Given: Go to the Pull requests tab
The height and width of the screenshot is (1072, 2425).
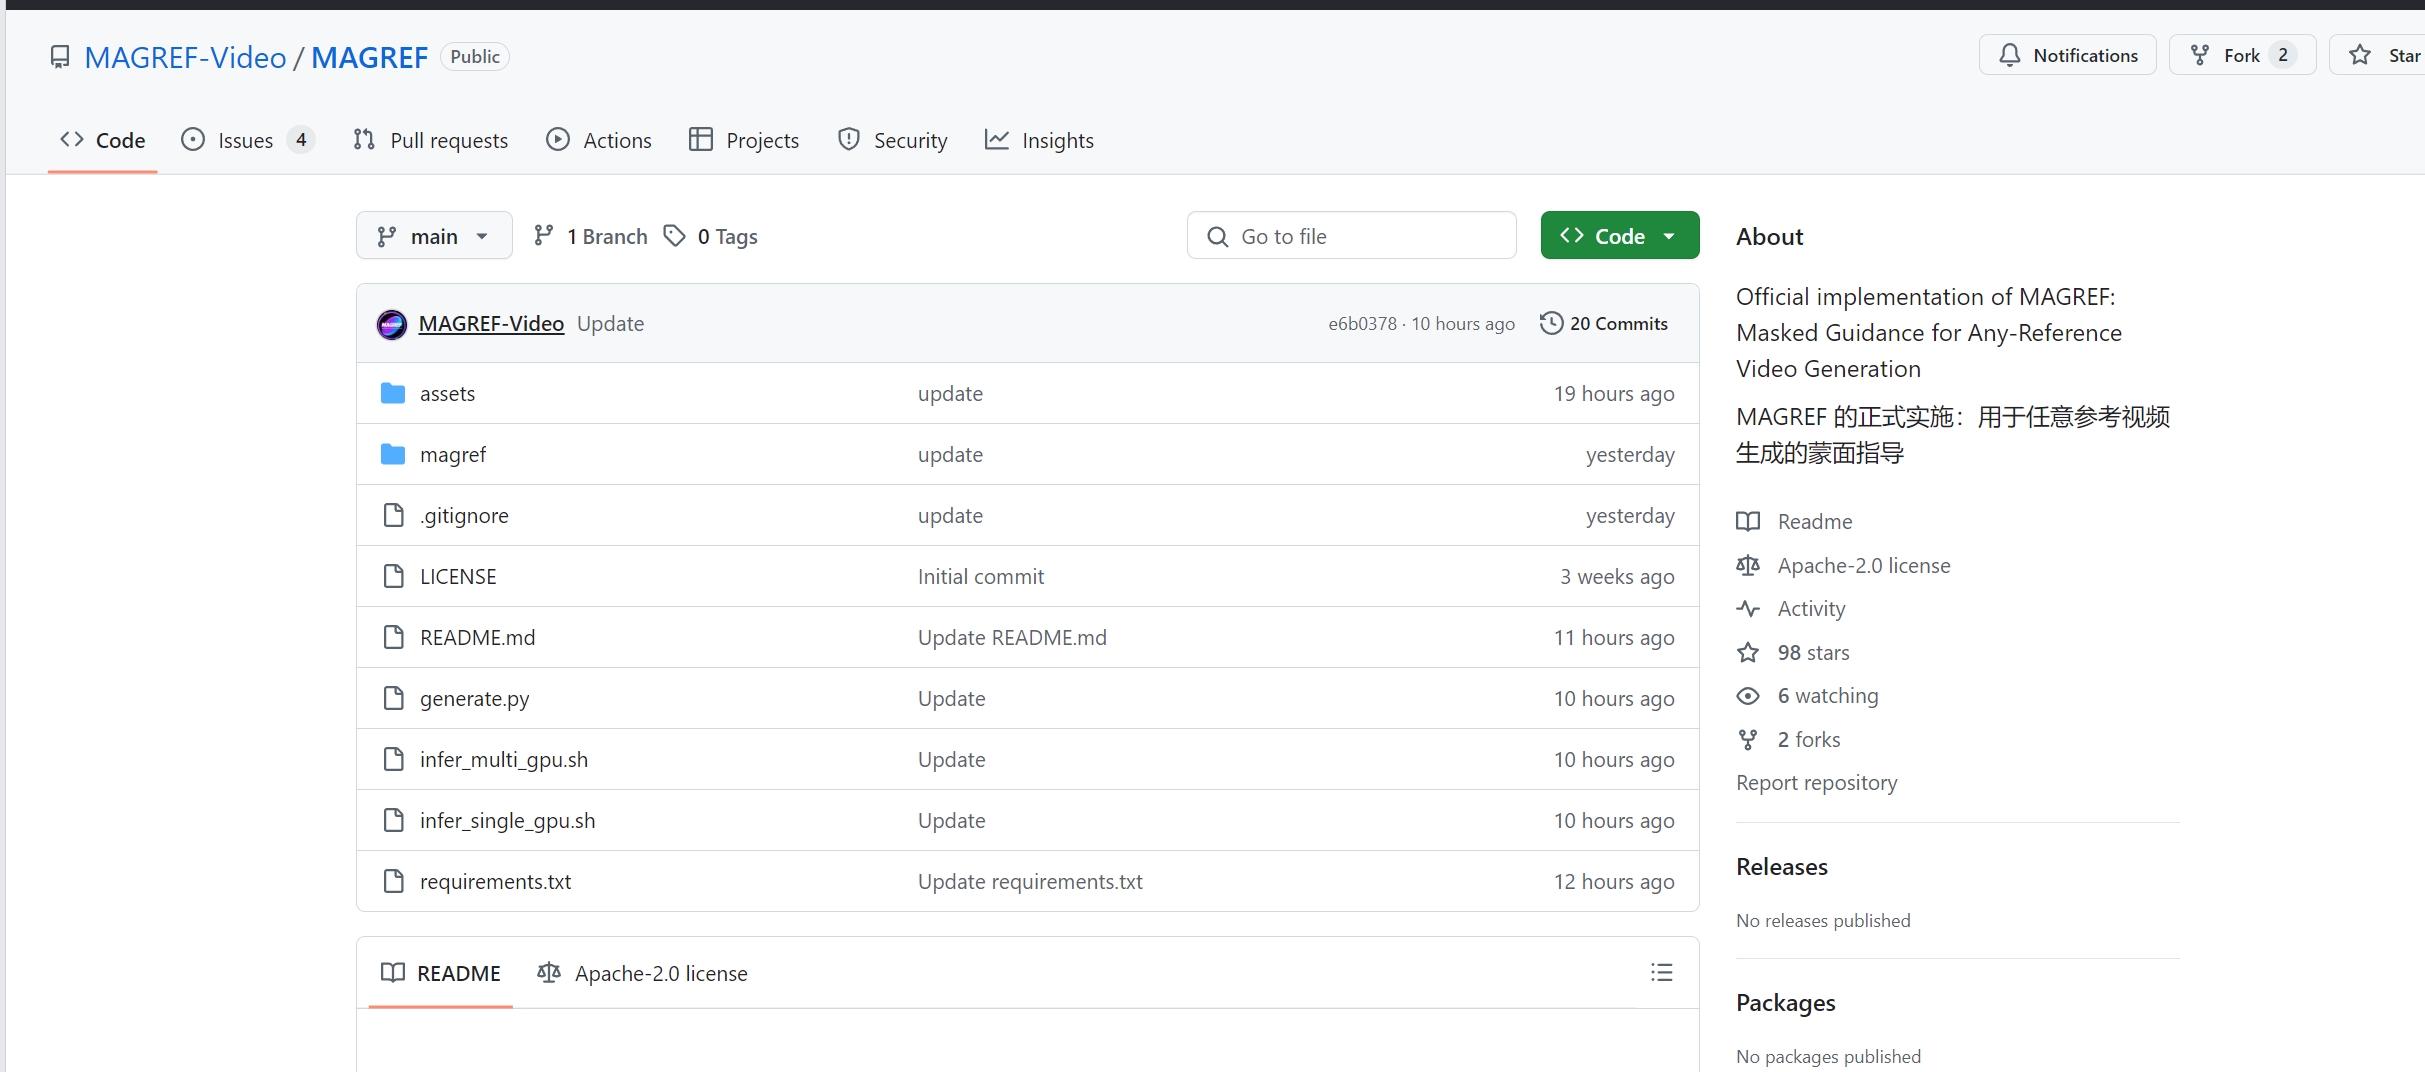Looking at the screenshot, I should (x=430, y=140).
